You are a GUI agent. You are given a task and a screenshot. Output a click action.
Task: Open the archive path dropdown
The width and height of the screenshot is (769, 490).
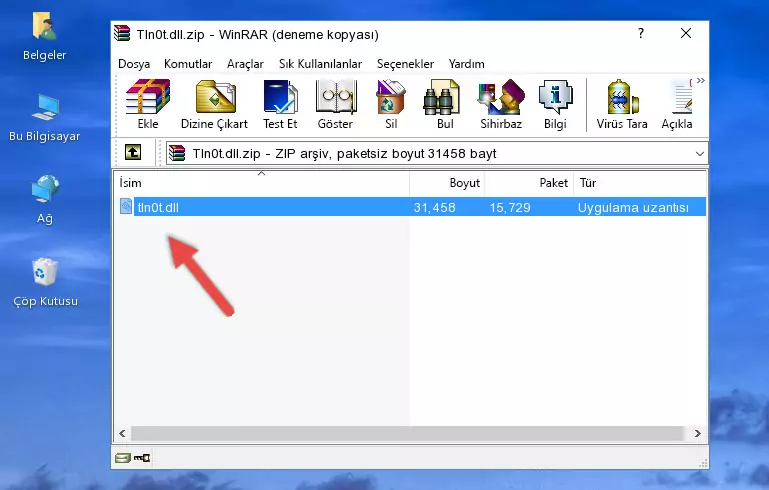click(699, 154)
